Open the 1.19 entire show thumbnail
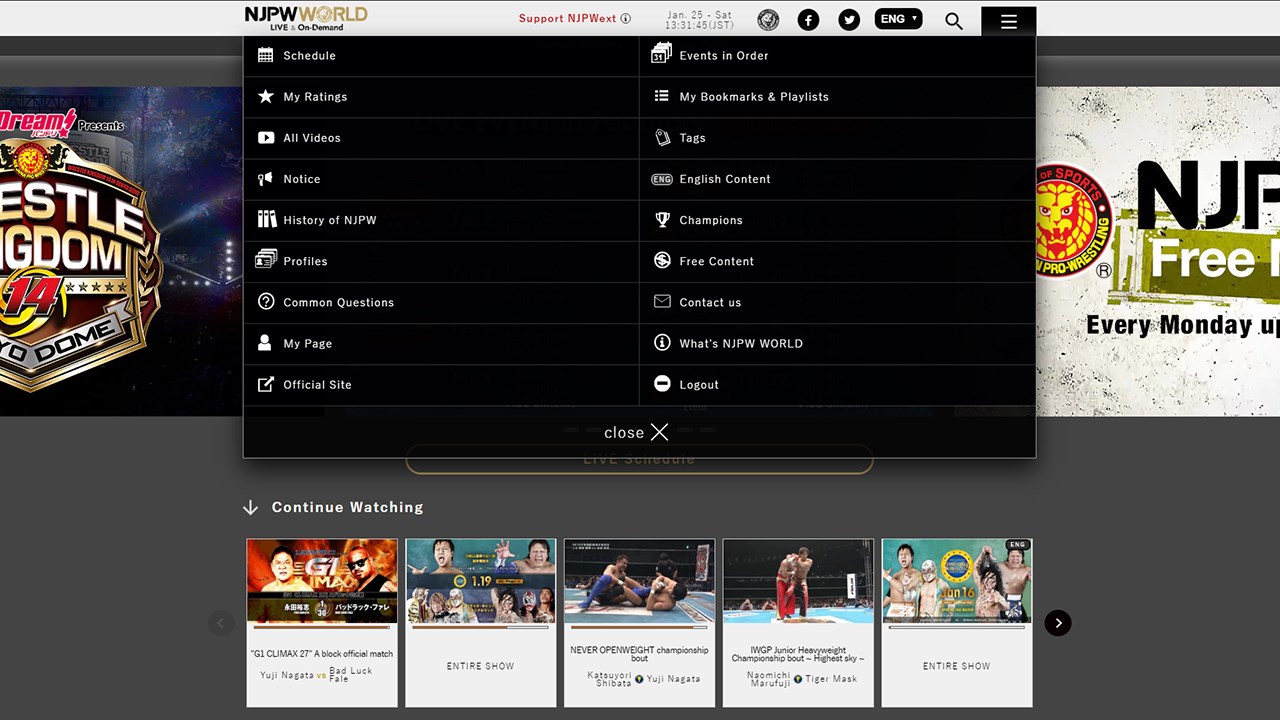Screen dimensions: 1280x720 [x=481, y=581]
